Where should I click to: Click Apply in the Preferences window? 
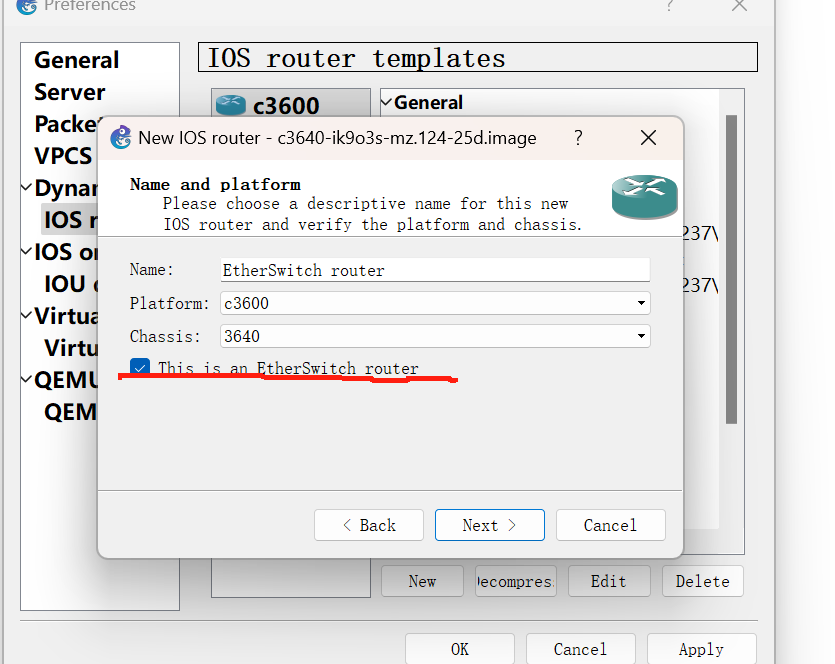701,649
